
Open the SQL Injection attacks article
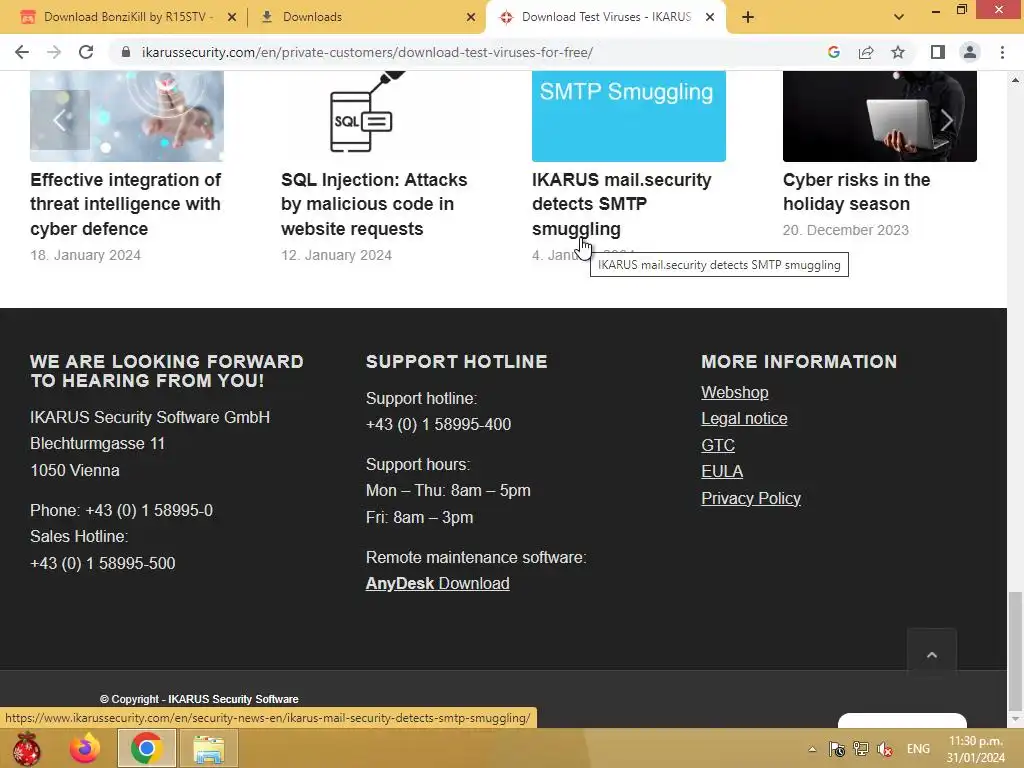click(x=374, y=204)
